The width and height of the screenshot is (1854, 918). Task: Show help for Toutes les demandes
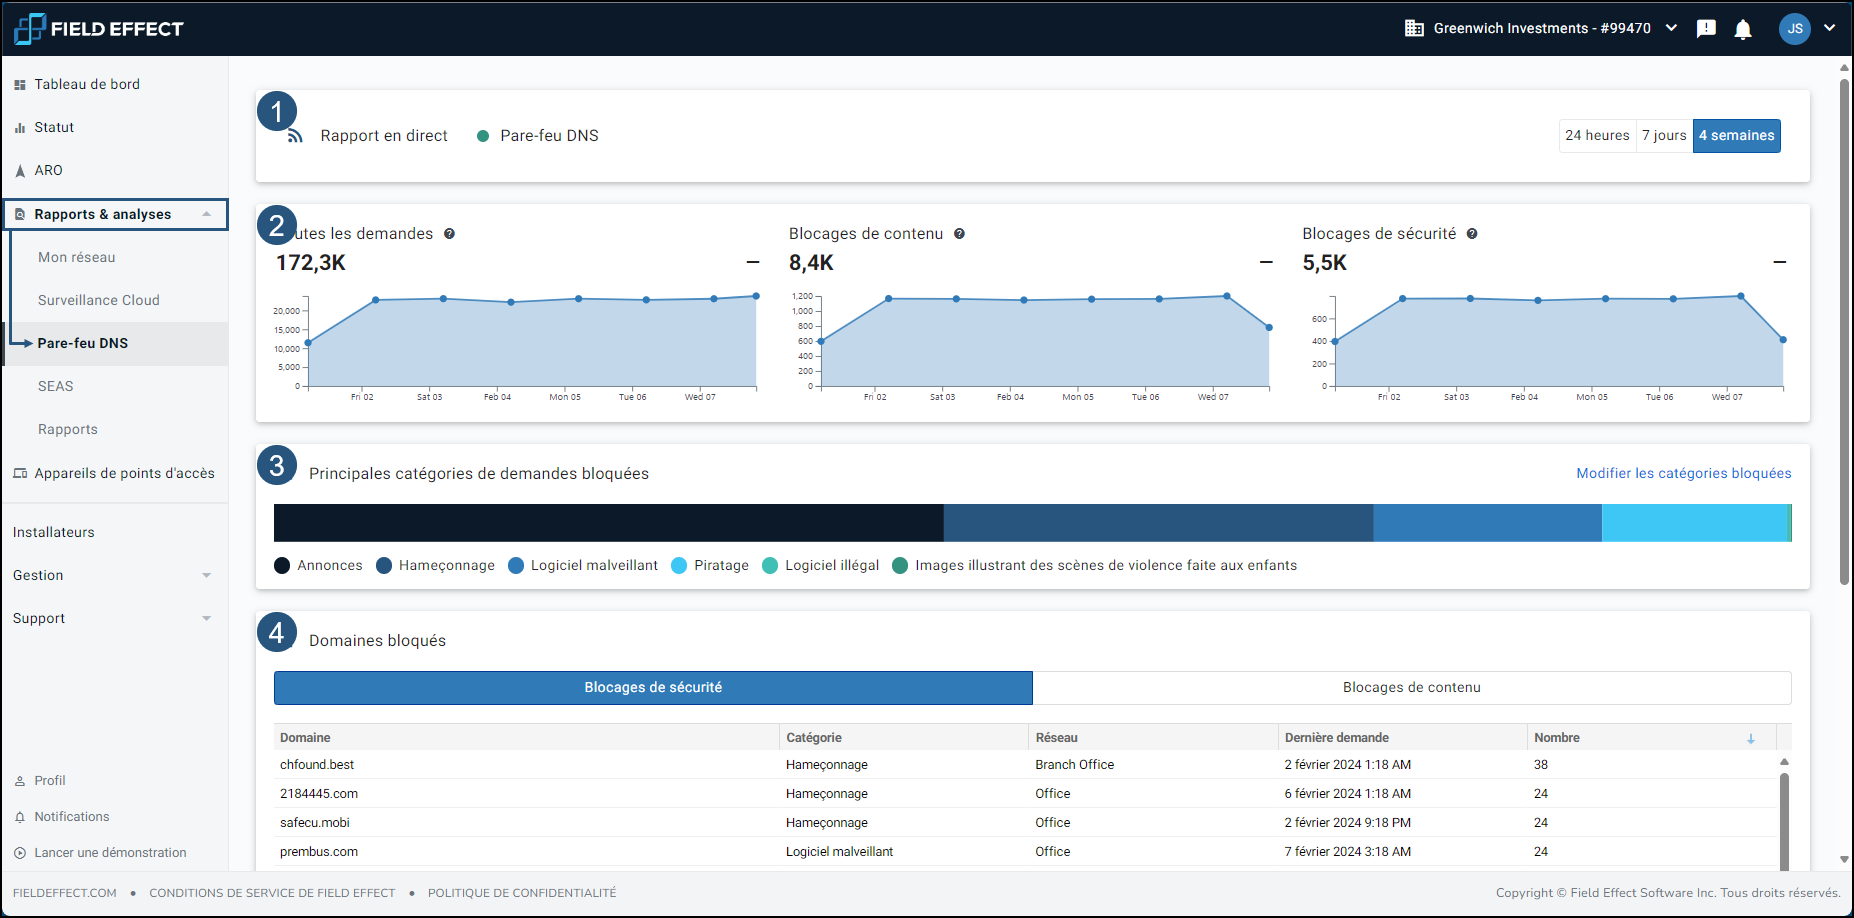pyautogui.click(x=450, y=234)
